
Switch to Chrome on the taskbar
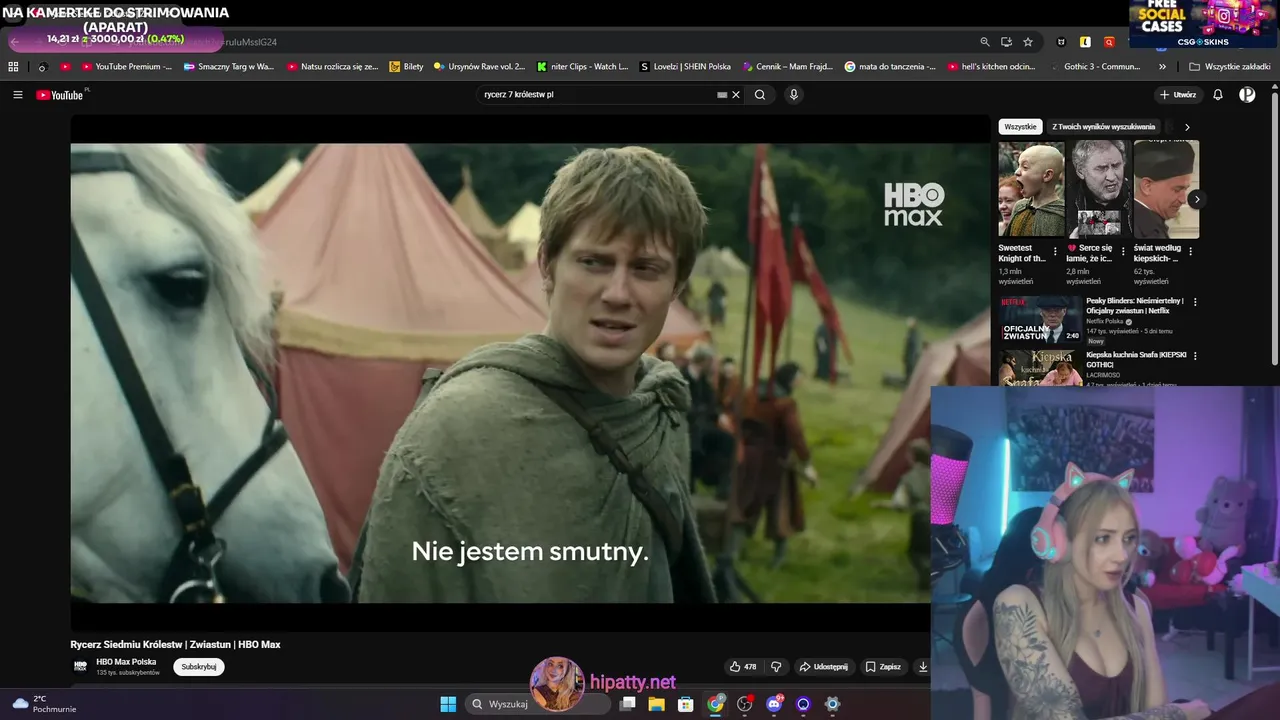pos(715,704)
